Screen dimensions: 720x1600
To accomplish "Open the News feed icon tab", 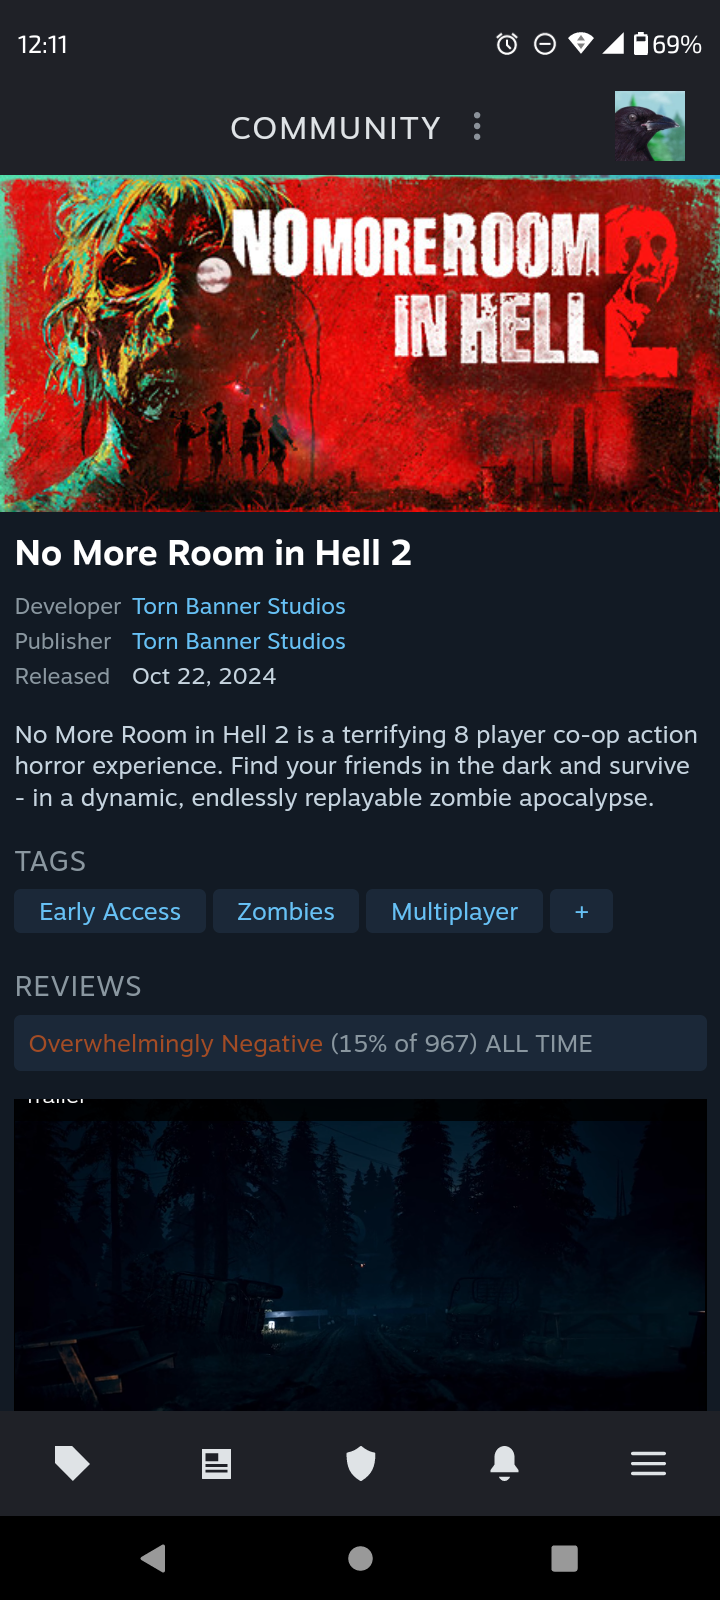I will (216, 1464).
